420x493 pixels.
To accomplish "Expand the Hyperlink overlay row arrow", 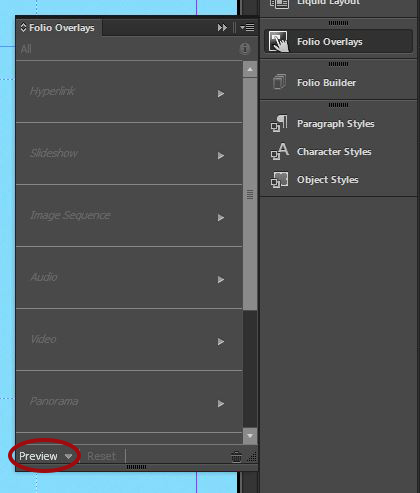I will (x=221, y=94).
